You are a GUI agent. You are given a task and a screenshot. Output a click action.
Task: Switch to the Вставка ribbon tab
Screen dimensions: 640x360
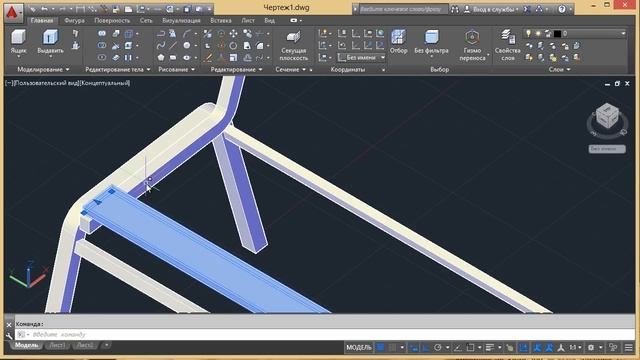click(221, 20)
